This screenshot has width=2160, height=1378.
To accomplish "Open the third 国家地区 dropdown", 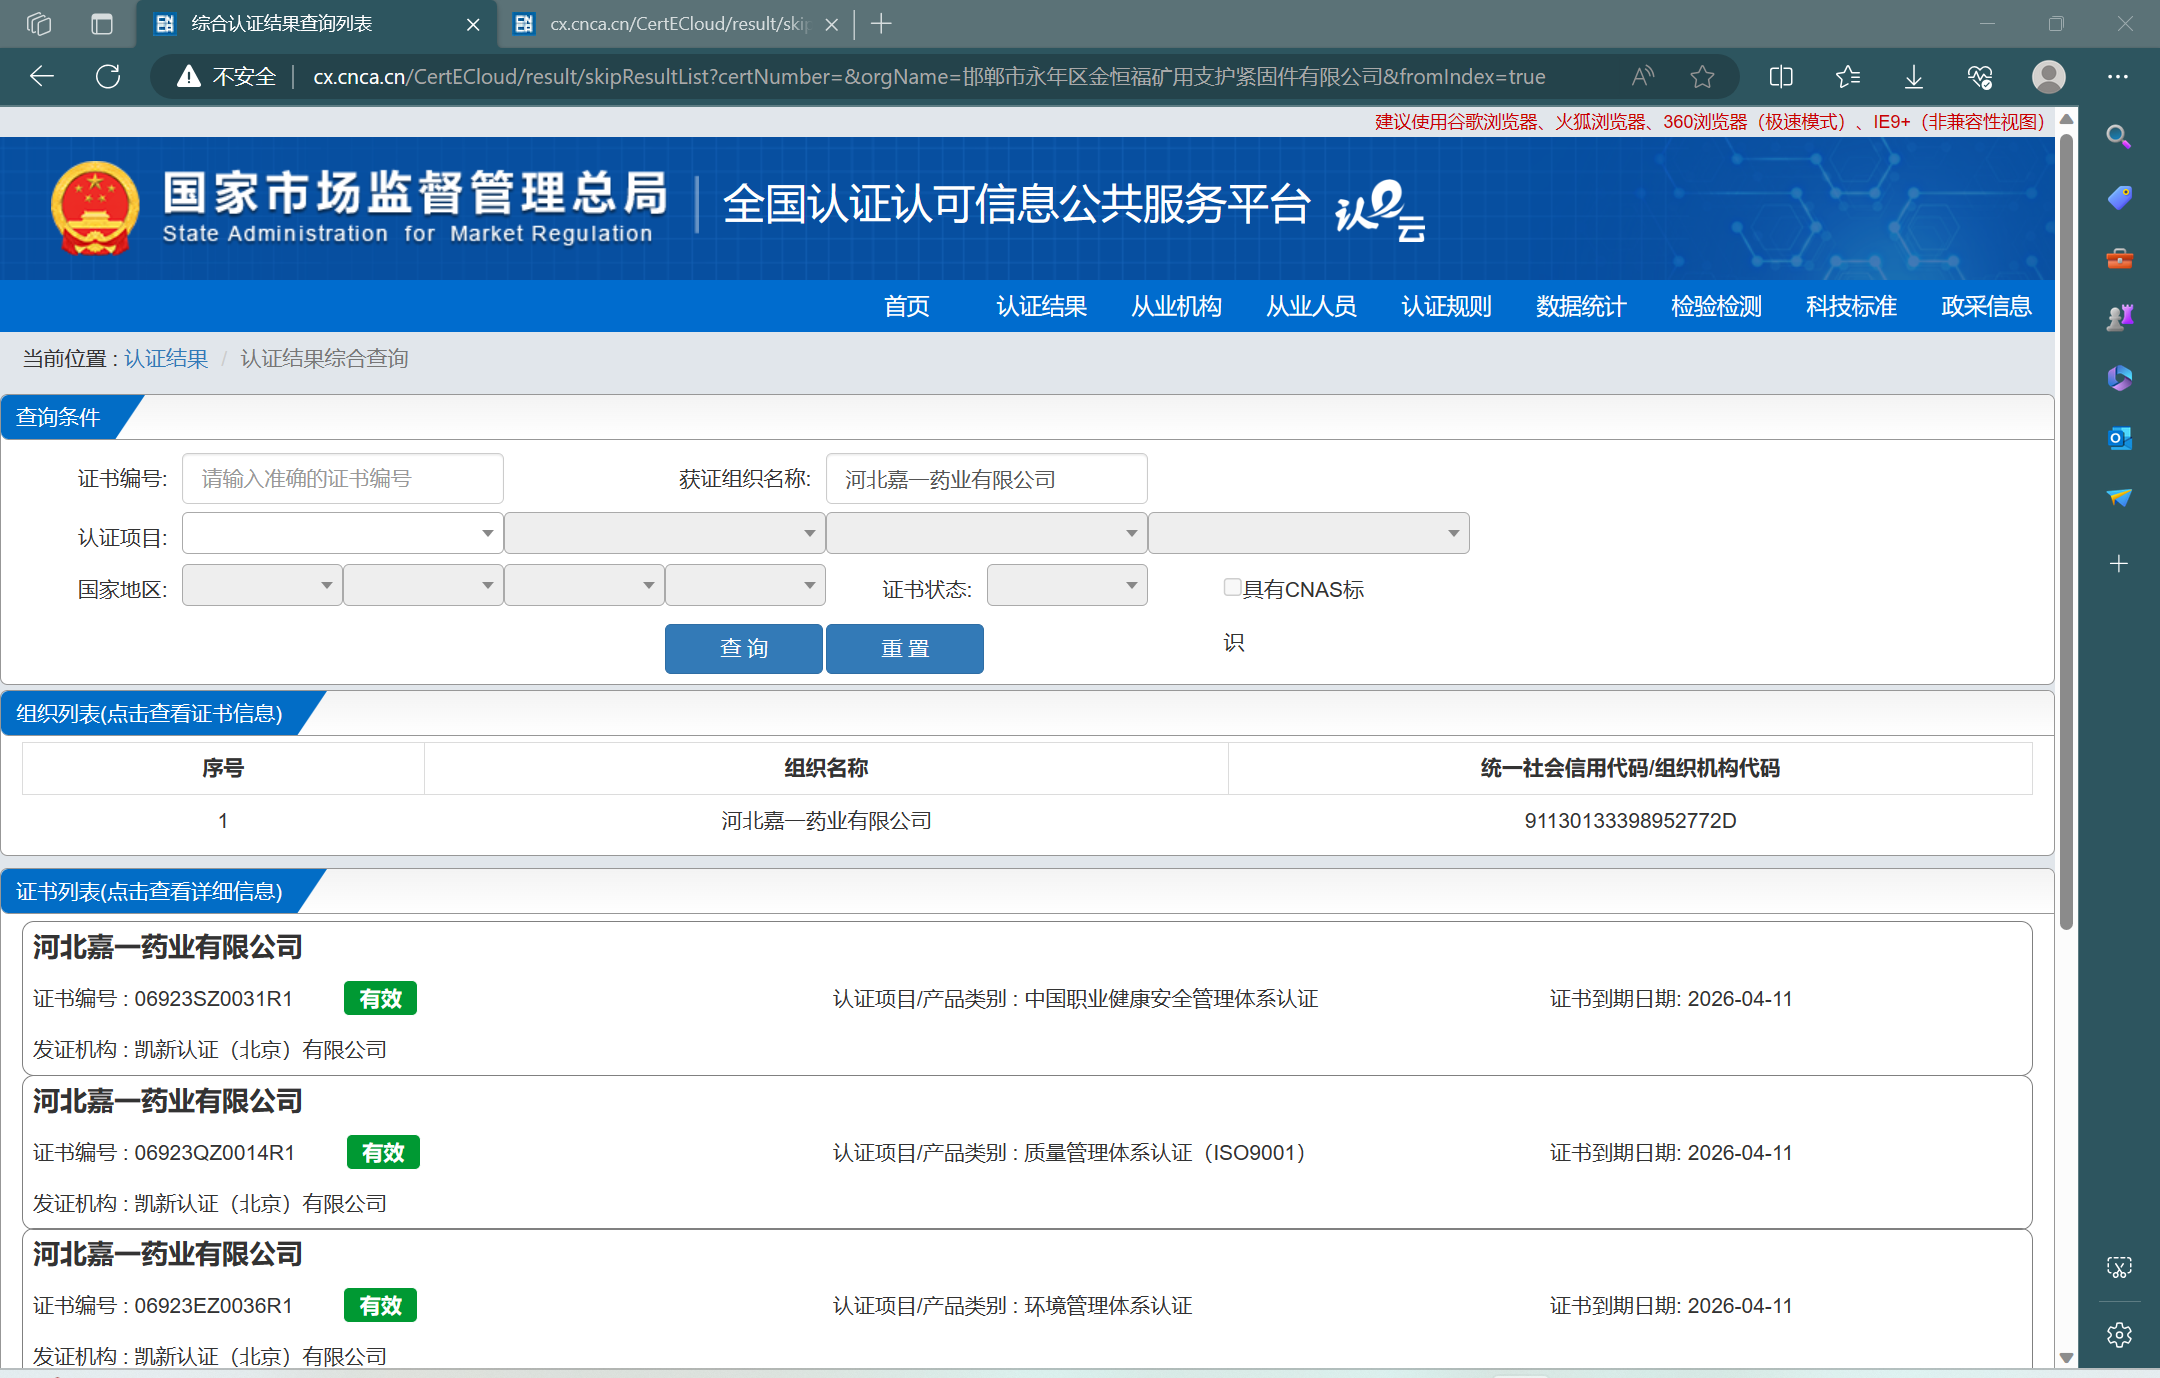I will point(584,585).
